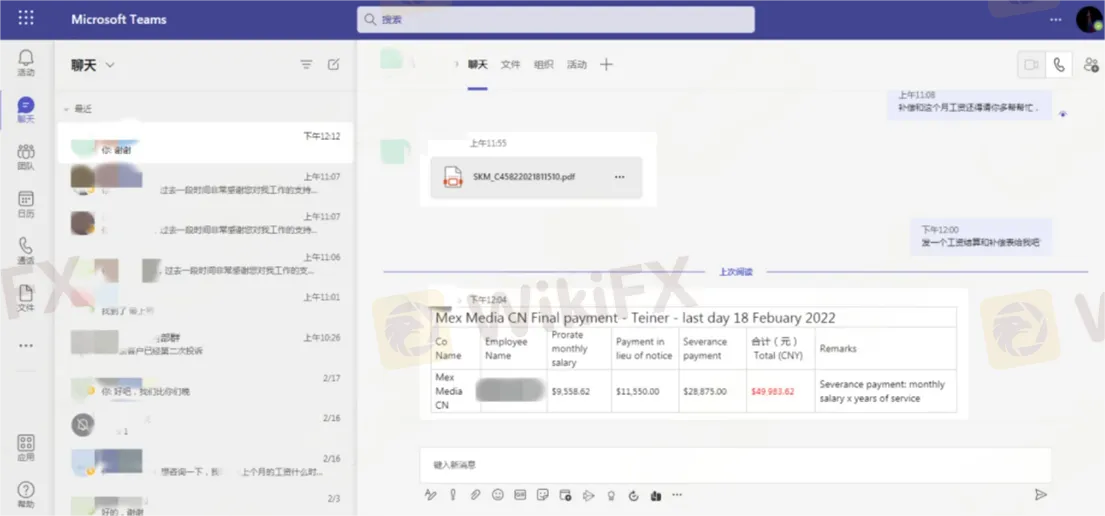This screenshot has width=1105, height=516.
Task: Open more options for the PDF attachment
Action: click(x=619, y=177)
